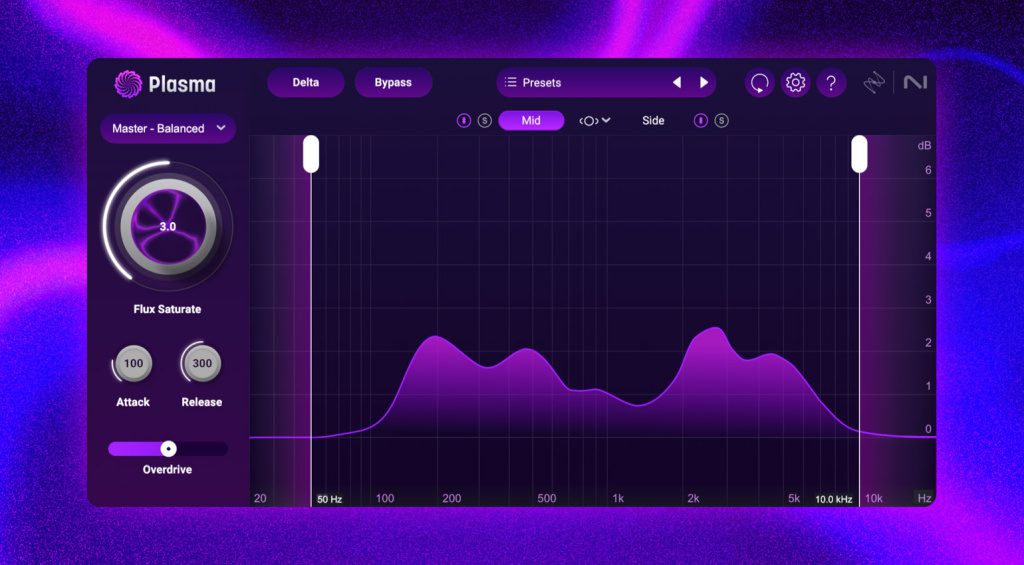Click the Overdrive slider handle

point(169,449)
